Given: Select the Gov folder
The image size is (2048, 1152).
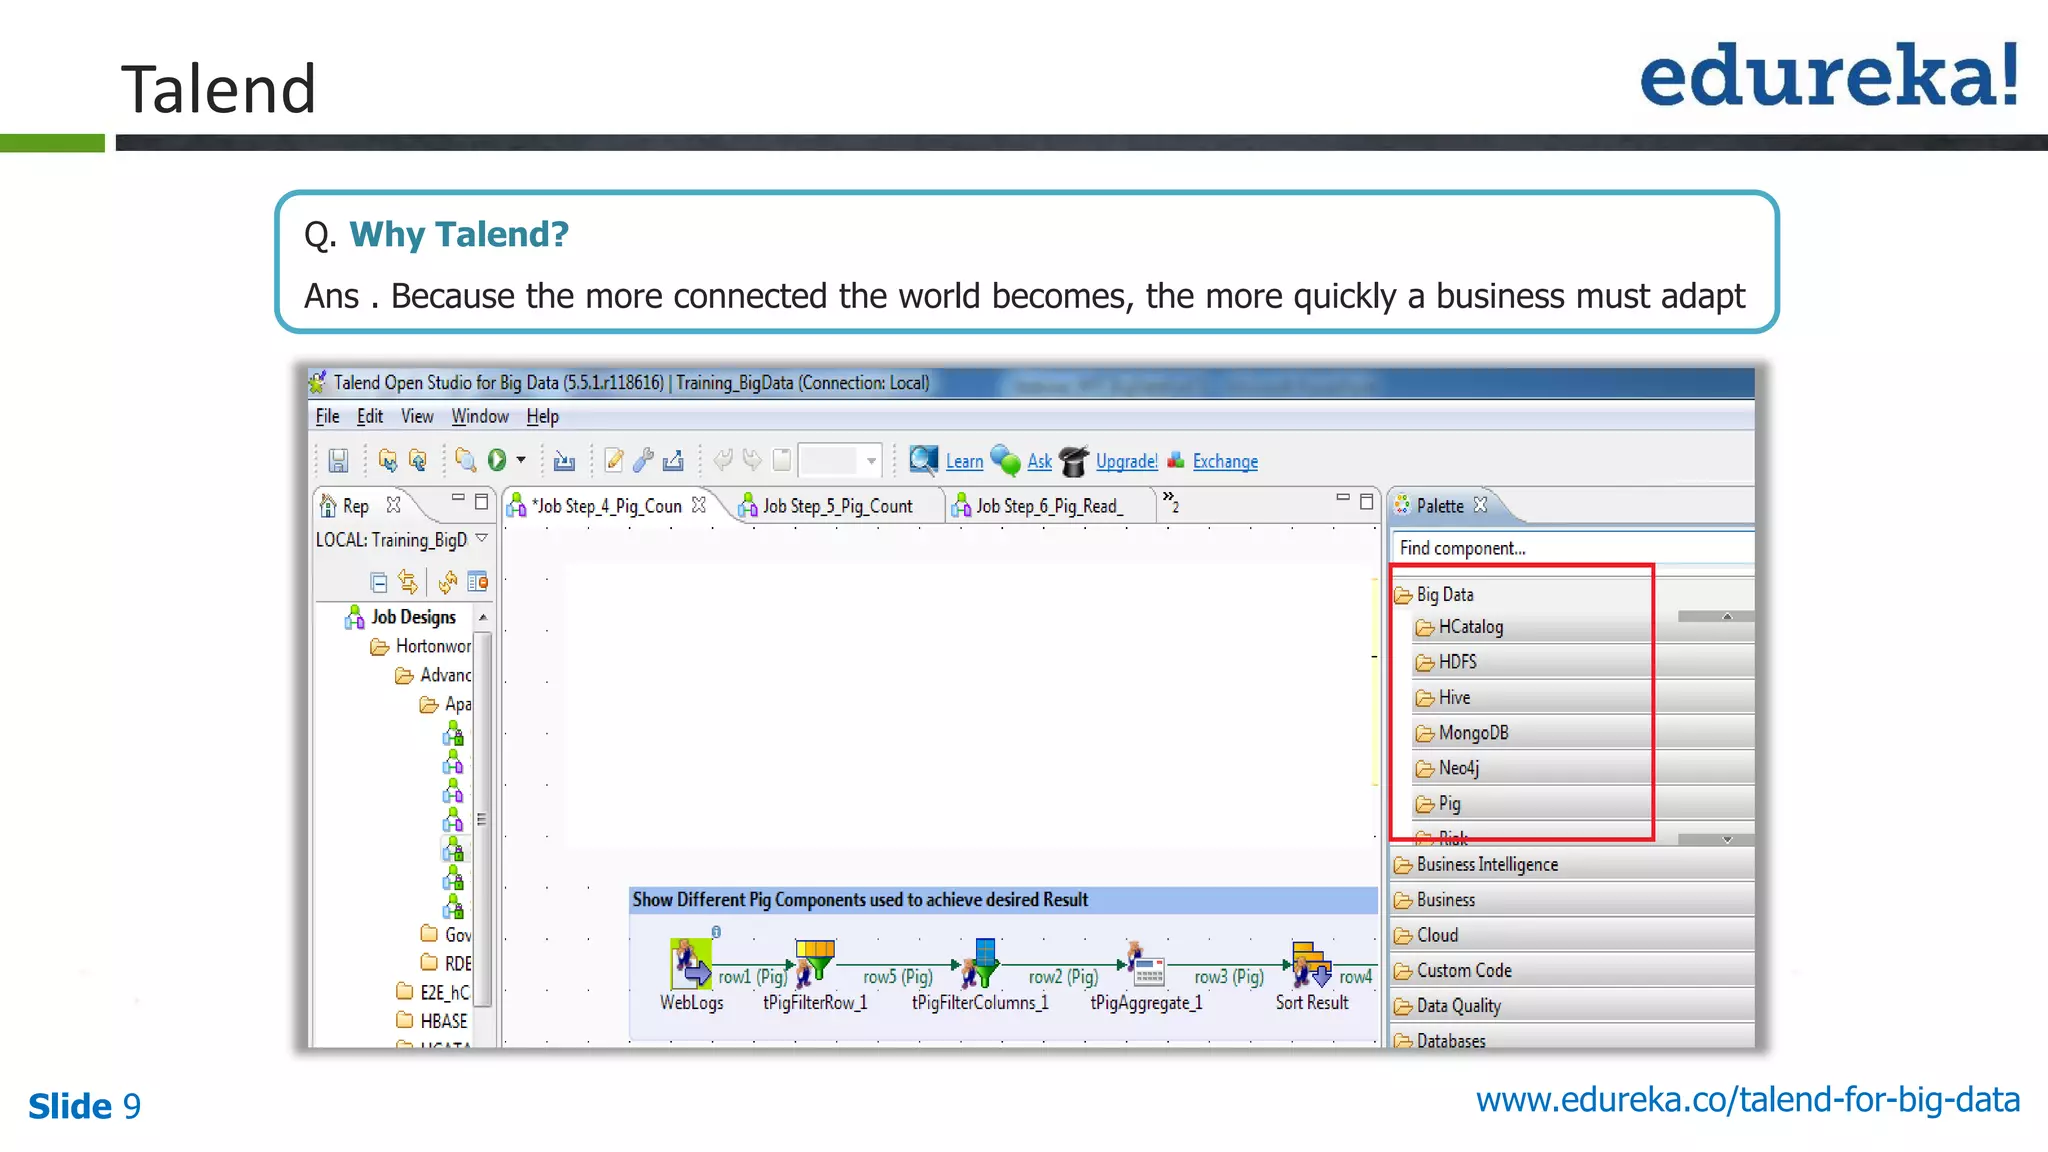Looking at the screenshot, I should (446, 934).
